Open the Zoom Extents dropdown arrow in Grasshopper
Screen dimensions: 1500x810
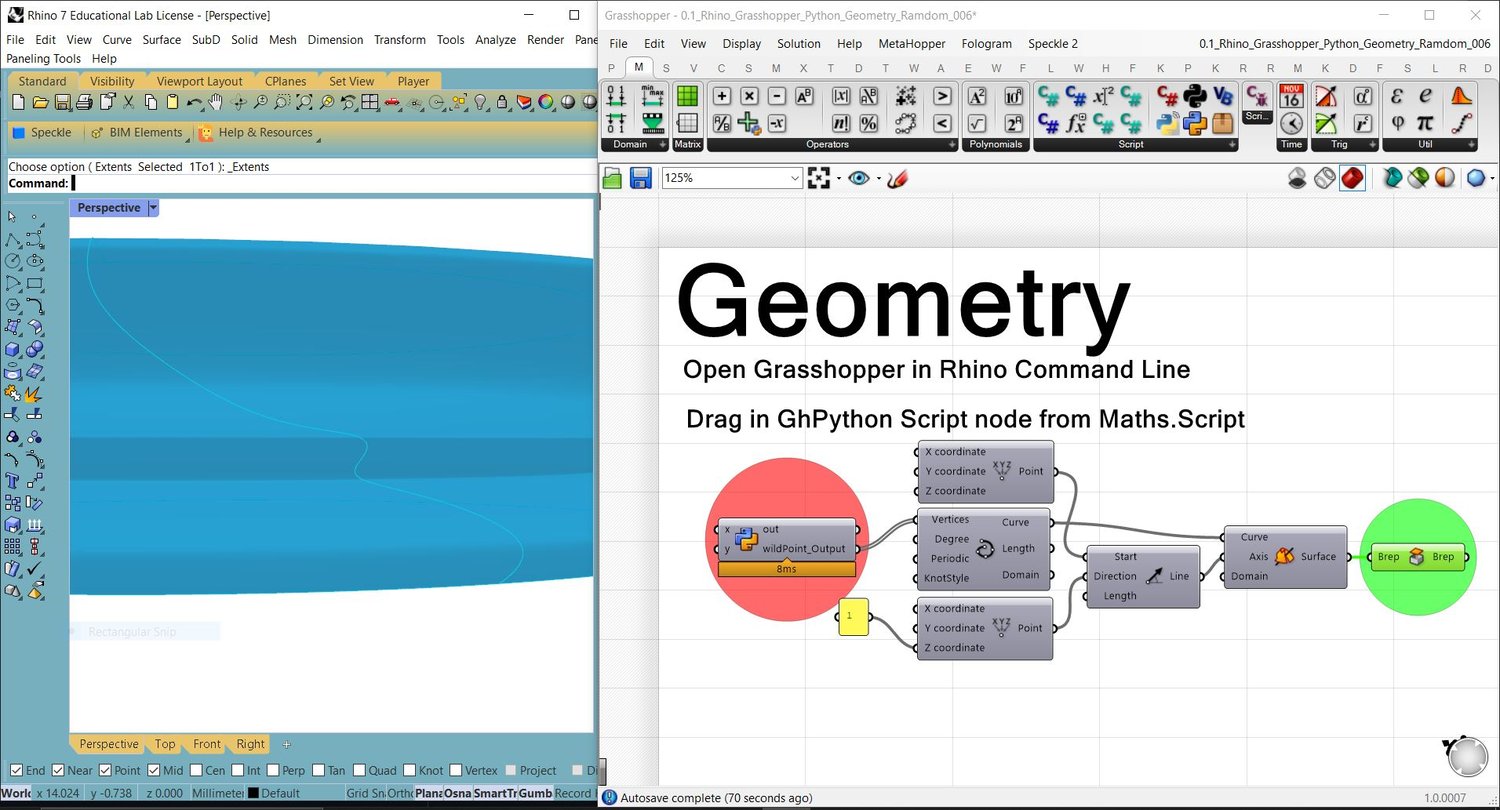pyautogui.click(x=838, y=179)
